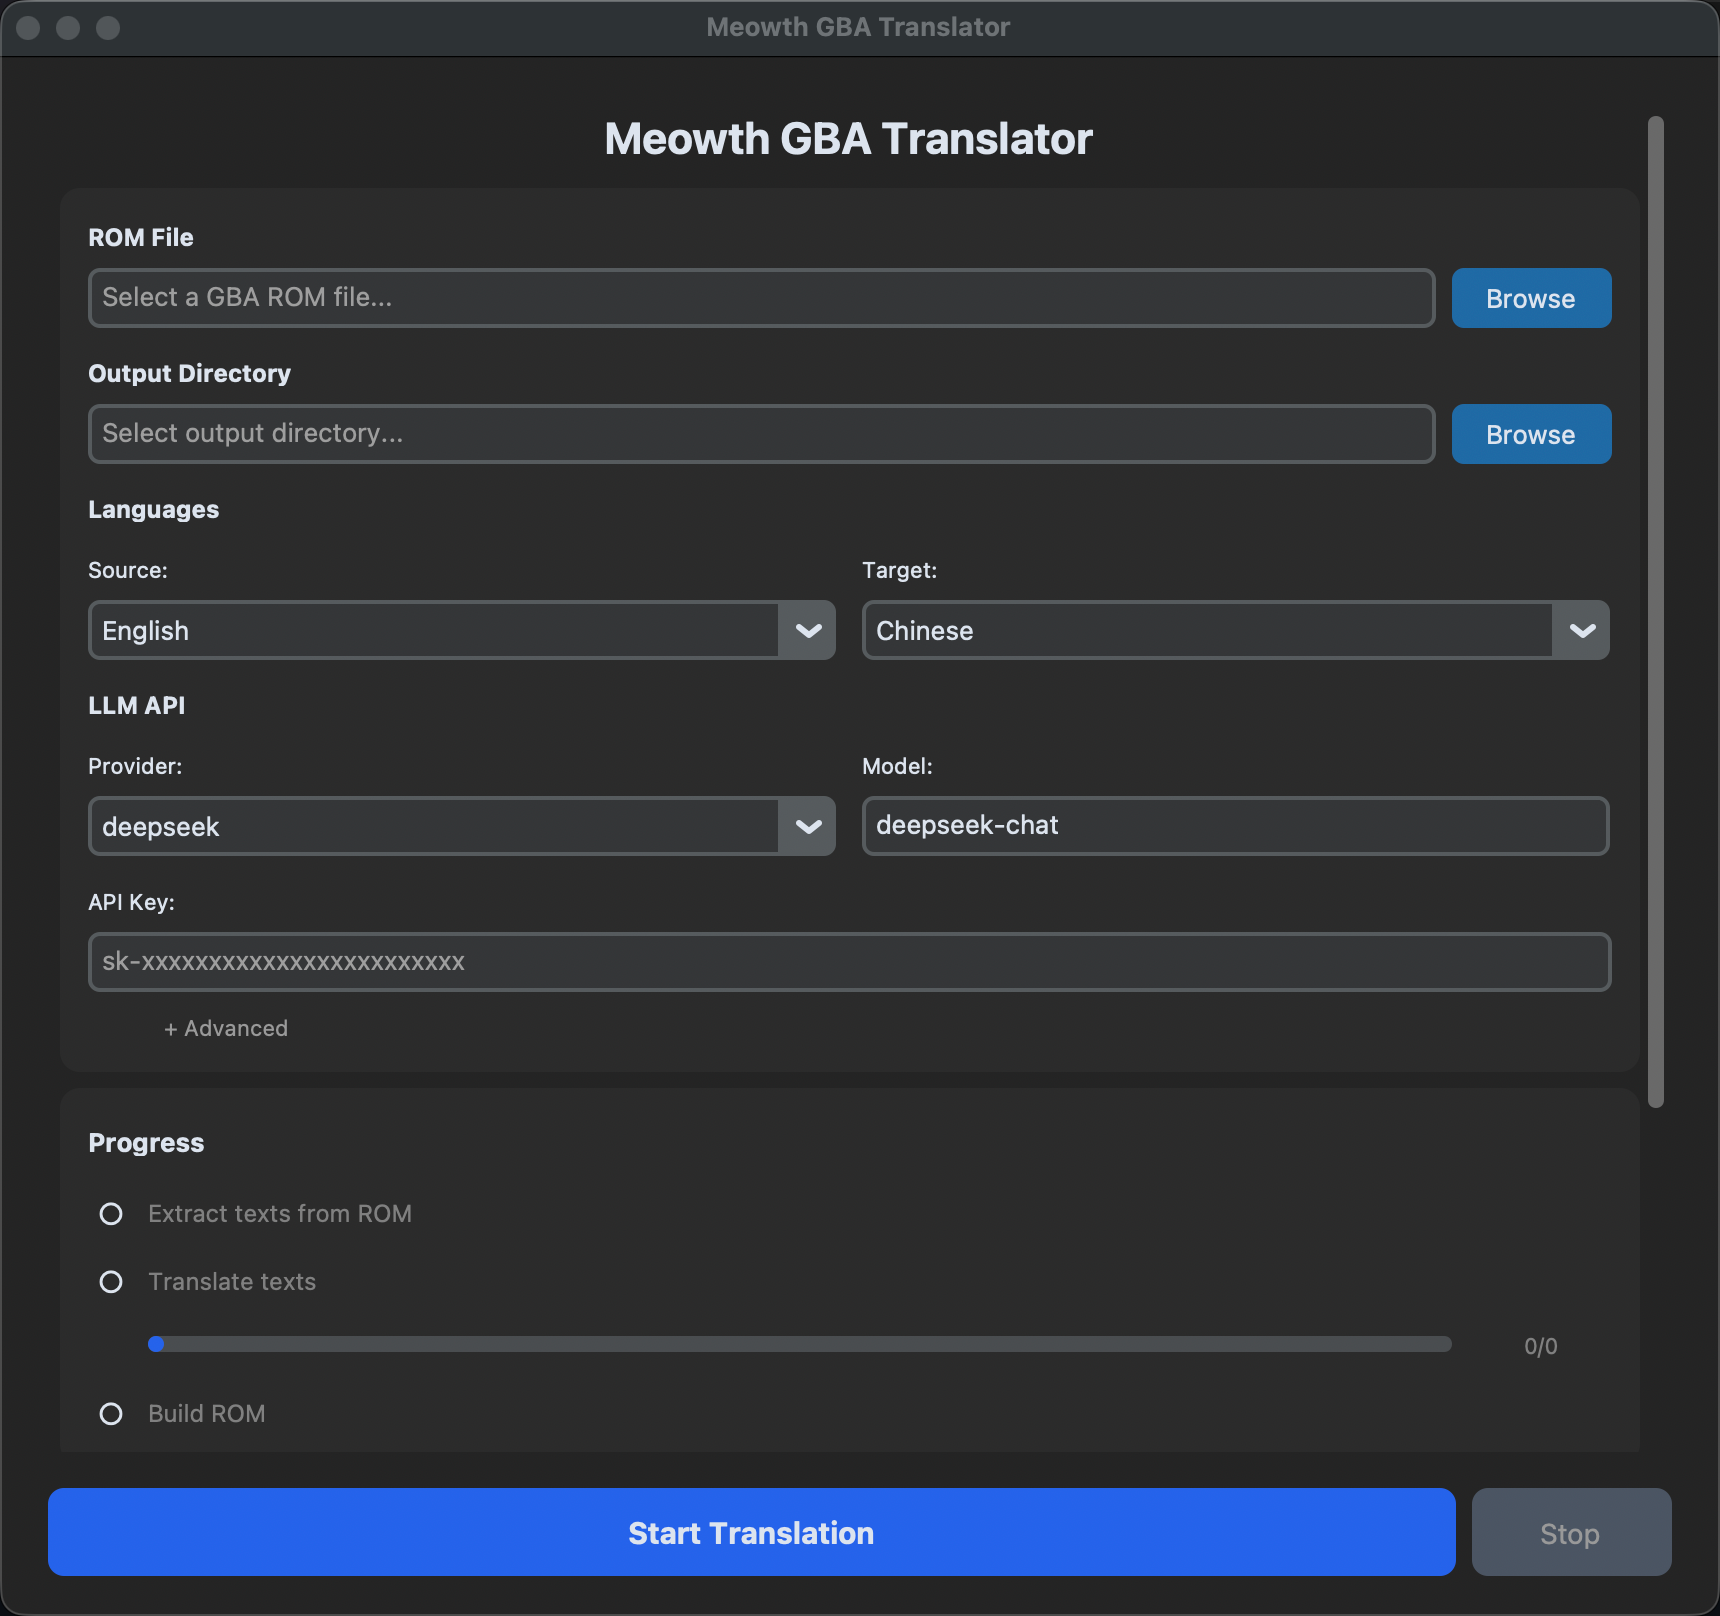This screenshot has width=1720, height=1616.
Task: Click the translation progress bar
Action: [800, 1345]
